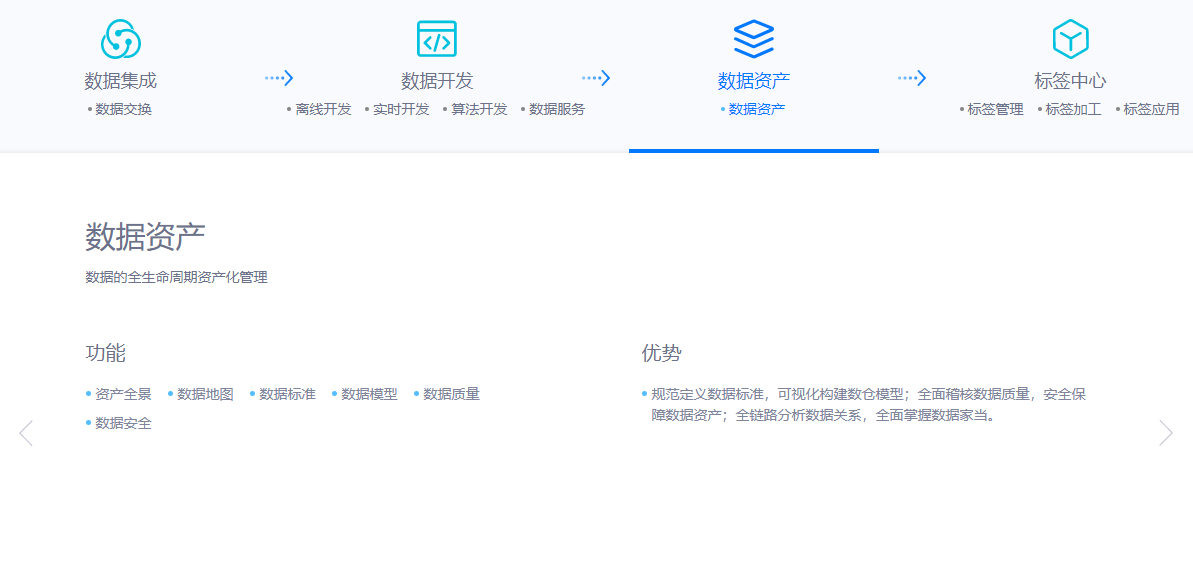Click dotted arrow before 标签中心
The width and height of the screenshot is (1193, 580).
912,78
